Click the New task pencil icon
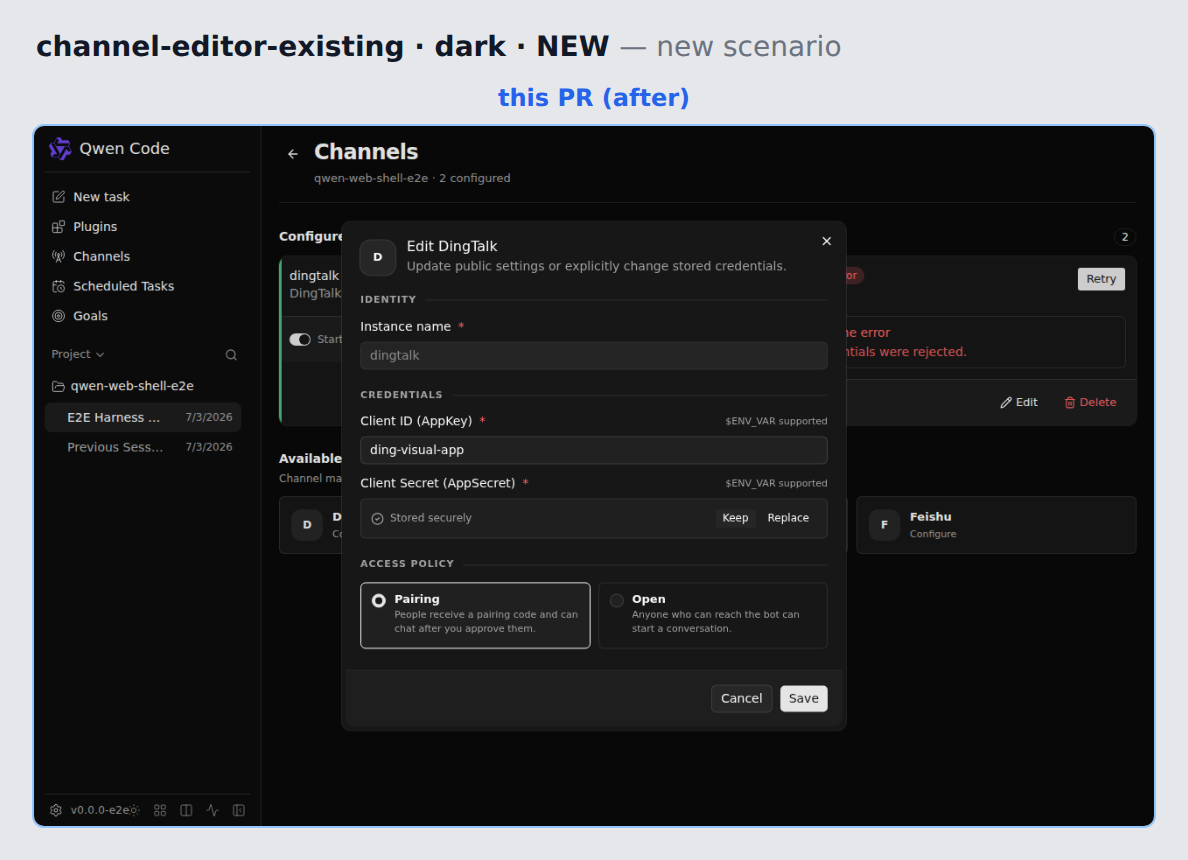 pos(58,197)
